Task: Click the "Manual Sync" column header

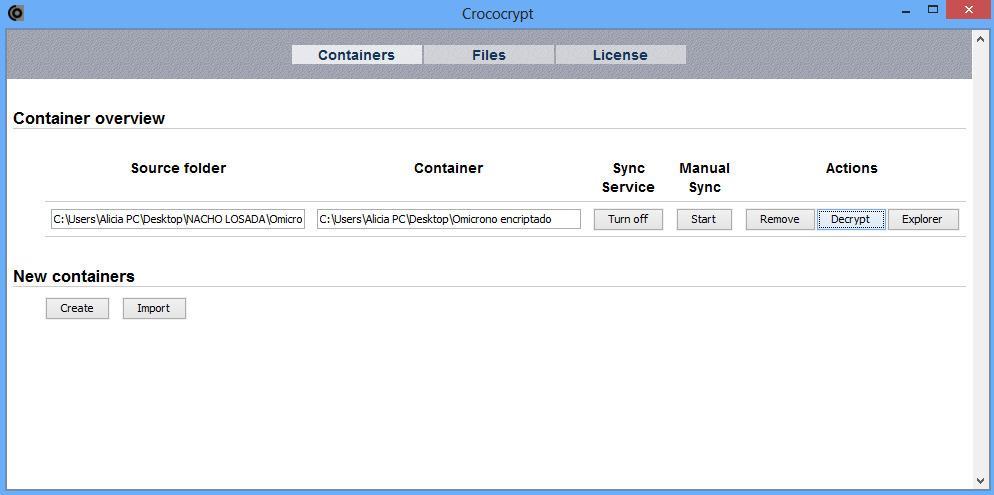Action: (704, 177)
